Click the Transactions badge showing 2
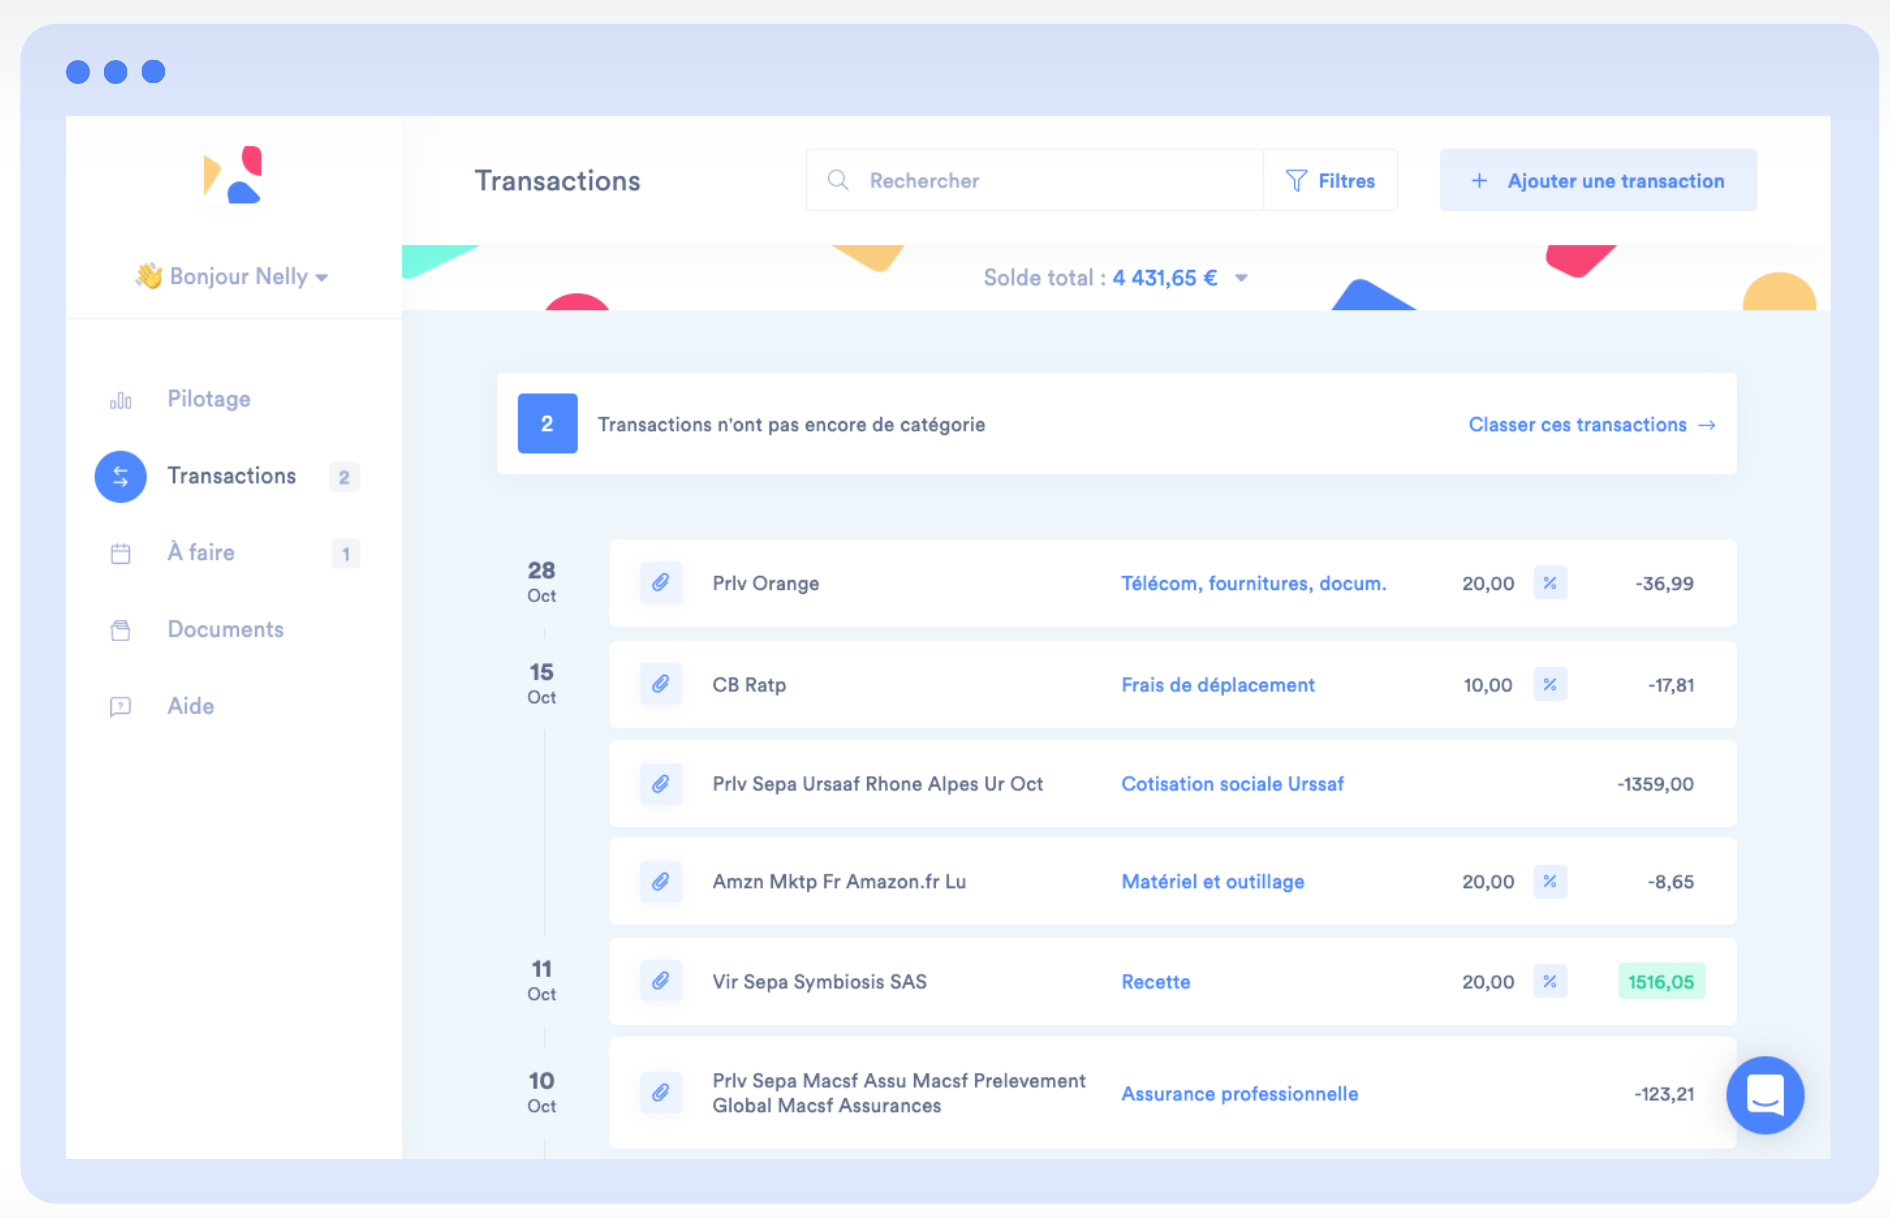Image resolution: width=1890 pixels, height=1218 pixels. (x=344, y=477)
